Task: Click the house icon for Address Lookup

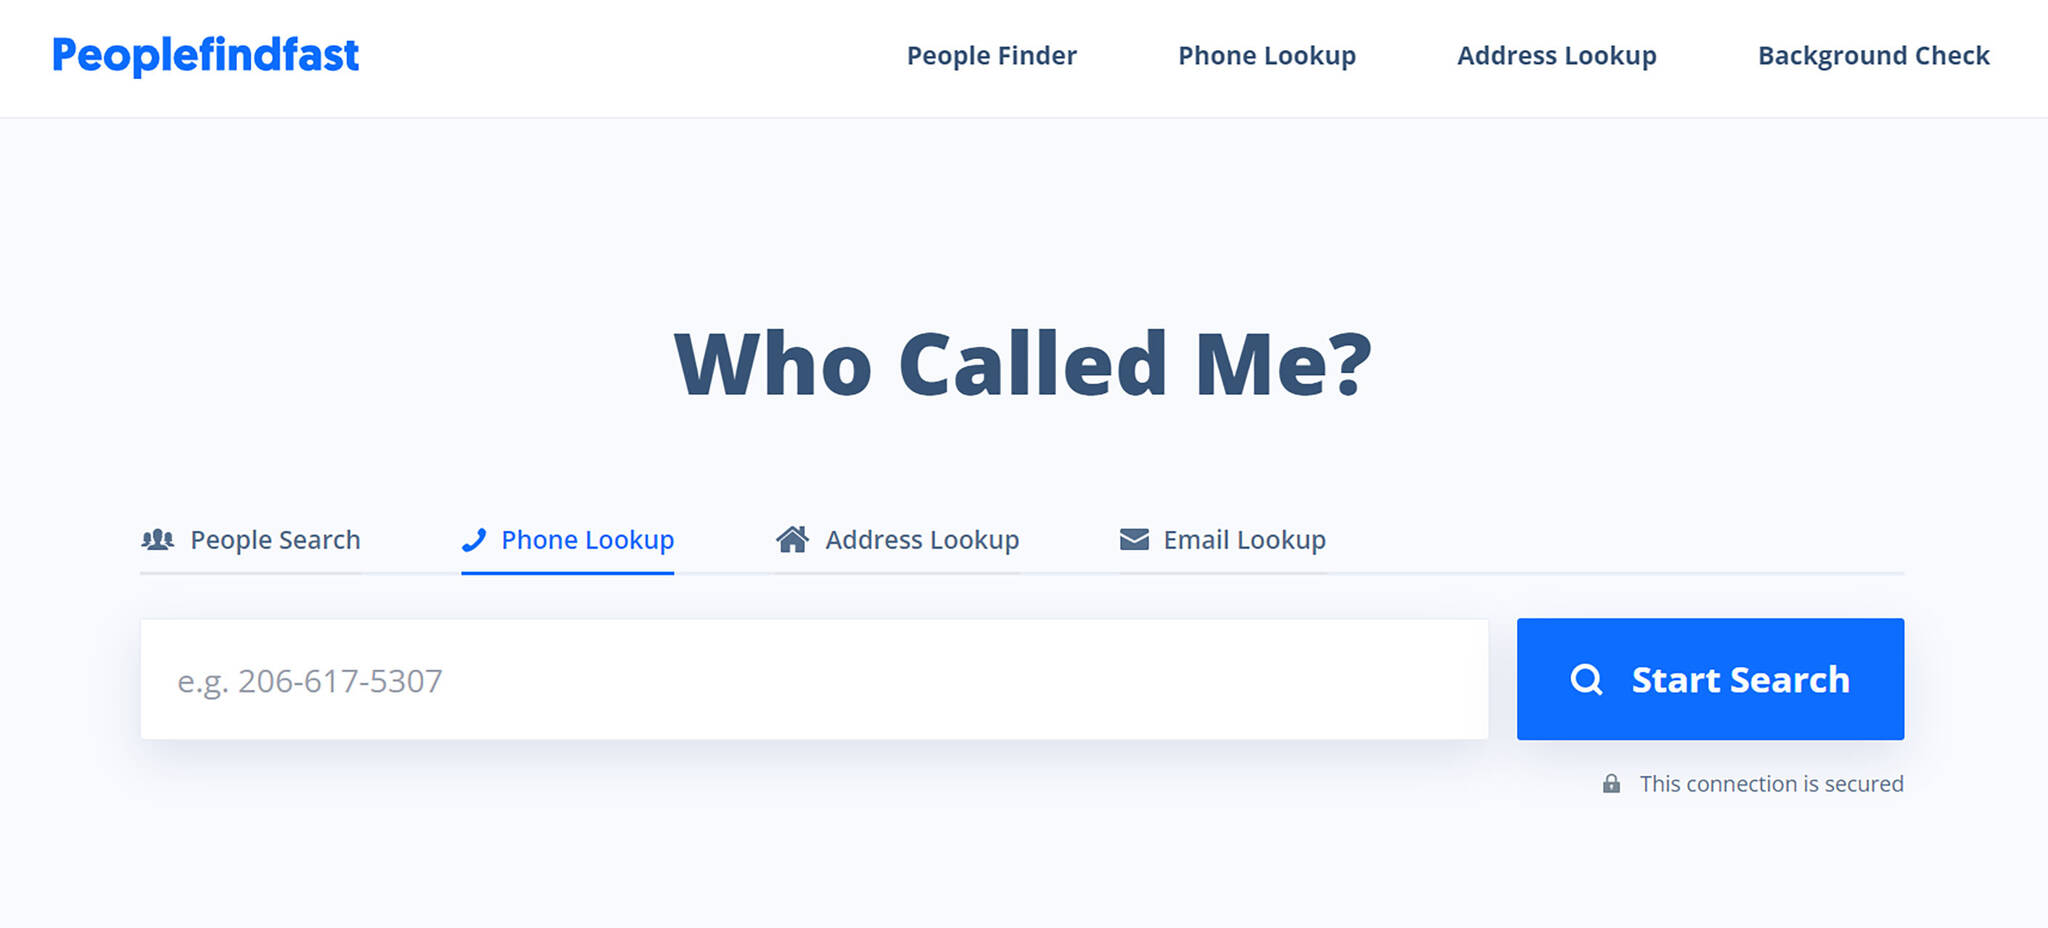Action: point(792,539)
